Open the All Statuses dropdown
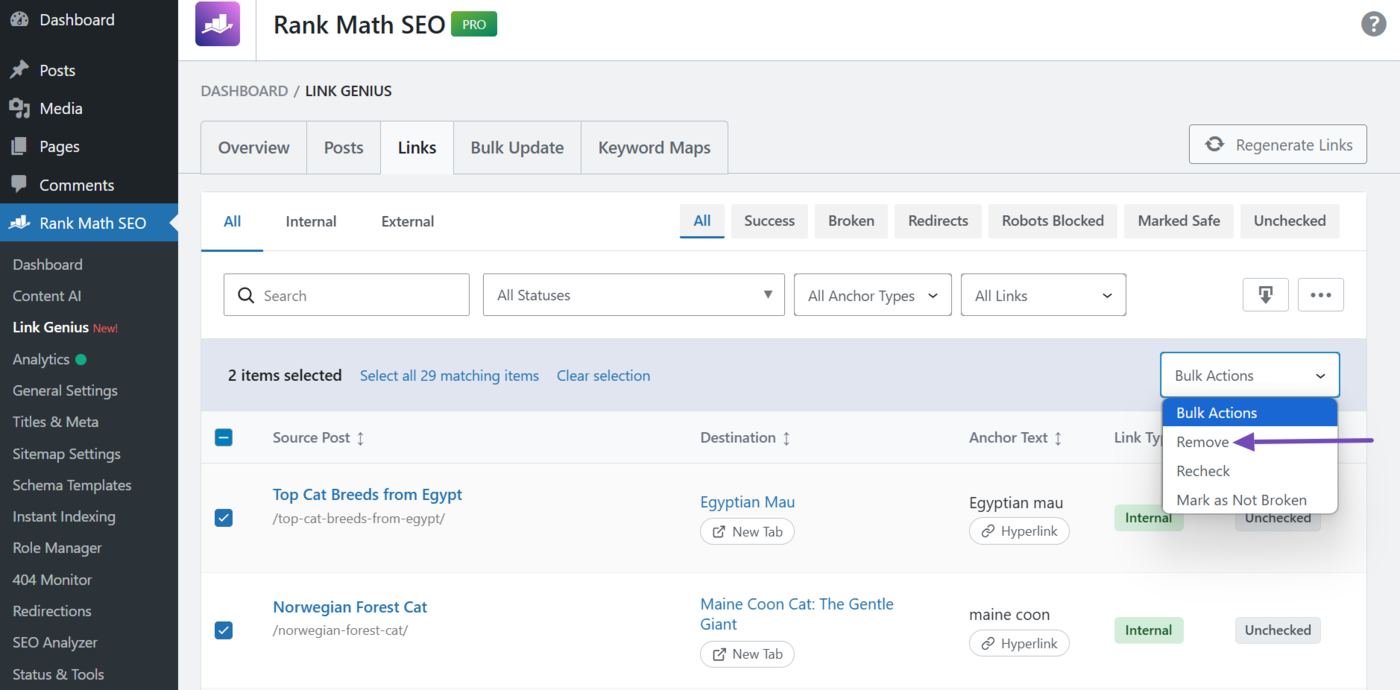Image resolution: width=1400 pixels, height=690 pixels. tap(633, 294)
